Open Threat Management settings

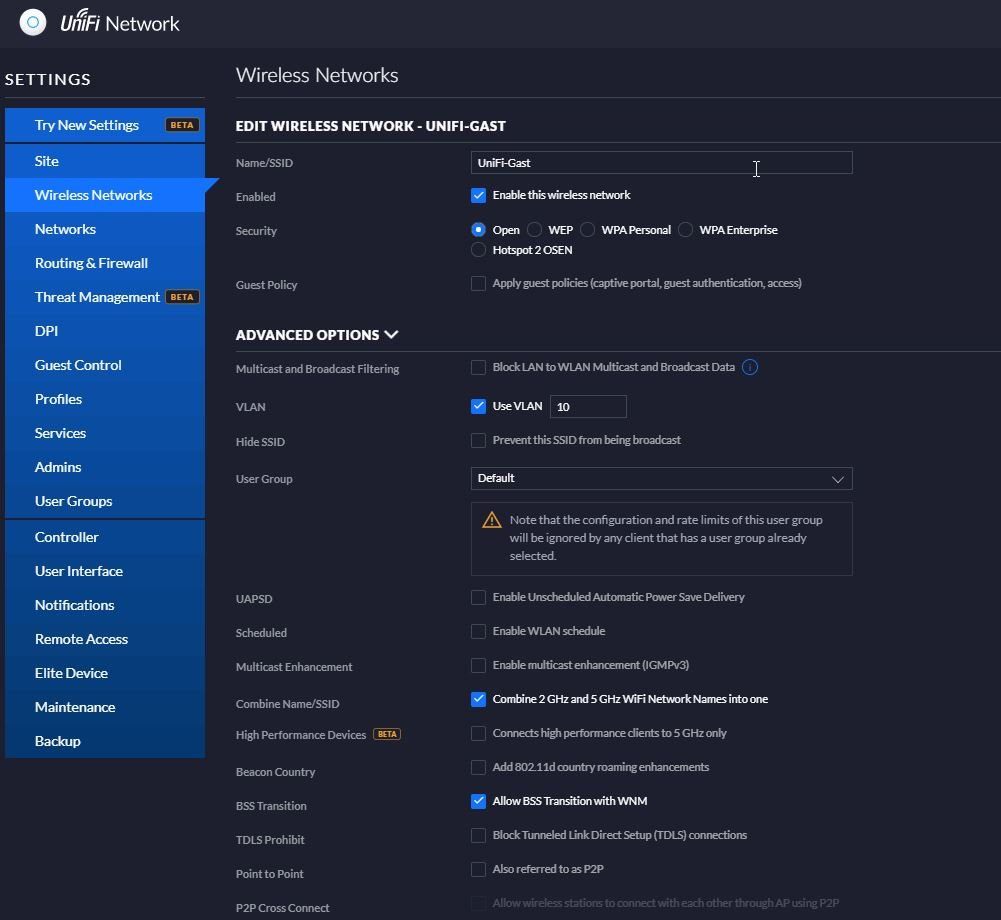pos(105,297)
